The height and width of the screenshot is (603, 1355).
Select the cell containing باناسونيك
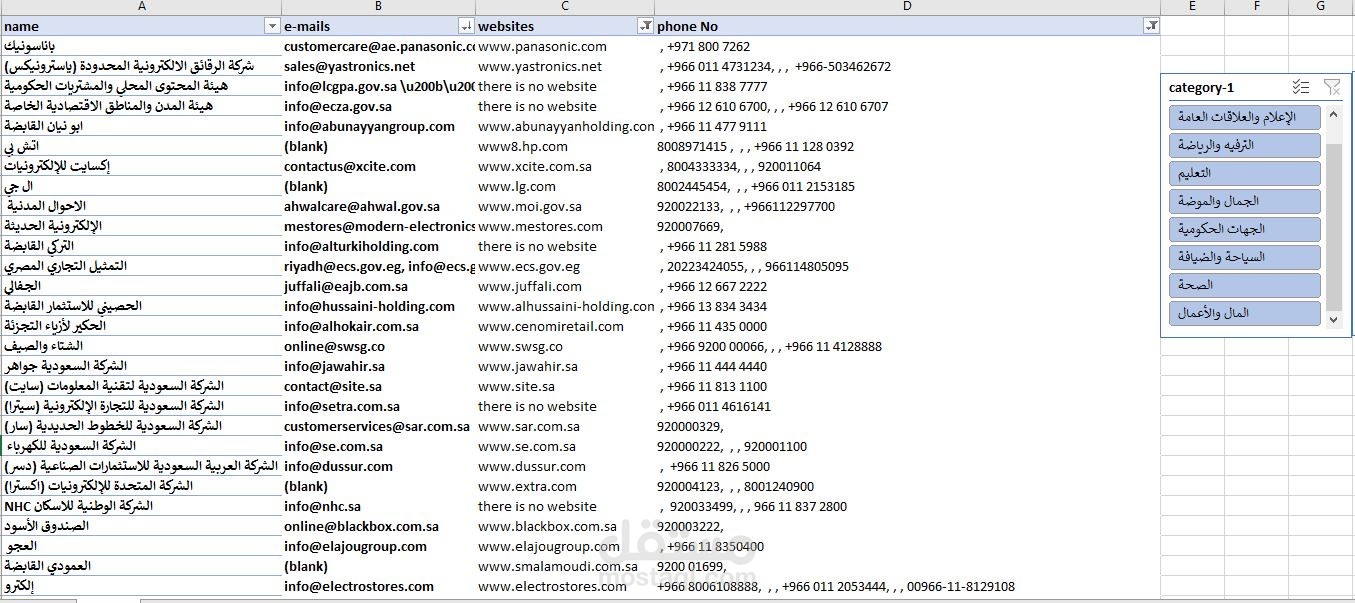(x=141, y=46)
